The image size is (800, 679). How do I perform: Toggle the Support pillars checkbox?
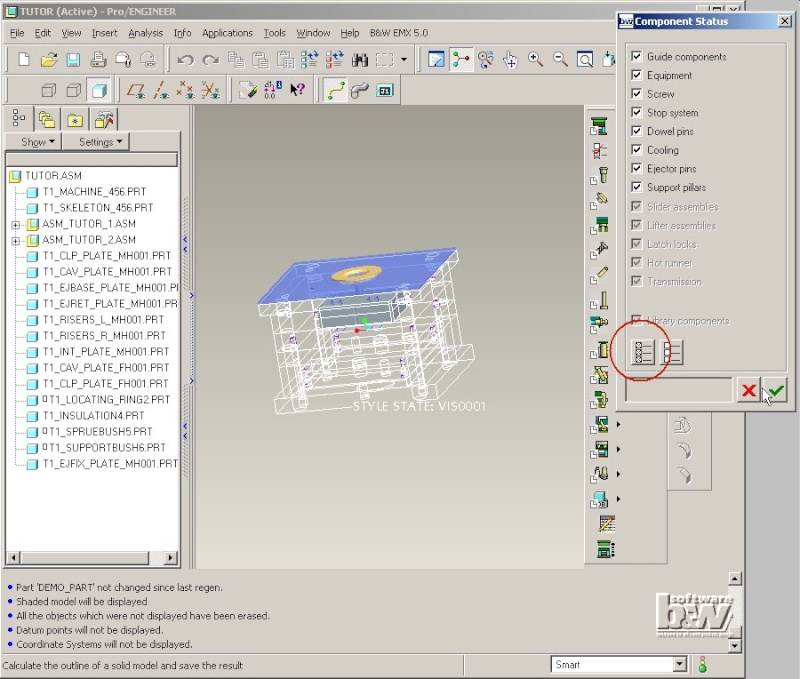click(636, 187)
